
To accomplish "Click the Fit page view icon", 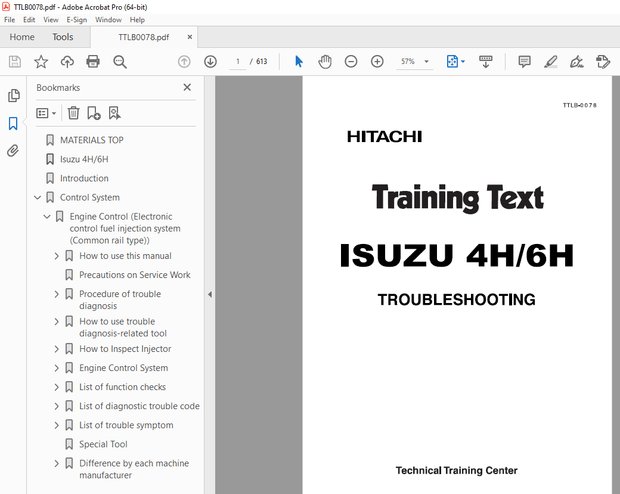I will [452, 62].
